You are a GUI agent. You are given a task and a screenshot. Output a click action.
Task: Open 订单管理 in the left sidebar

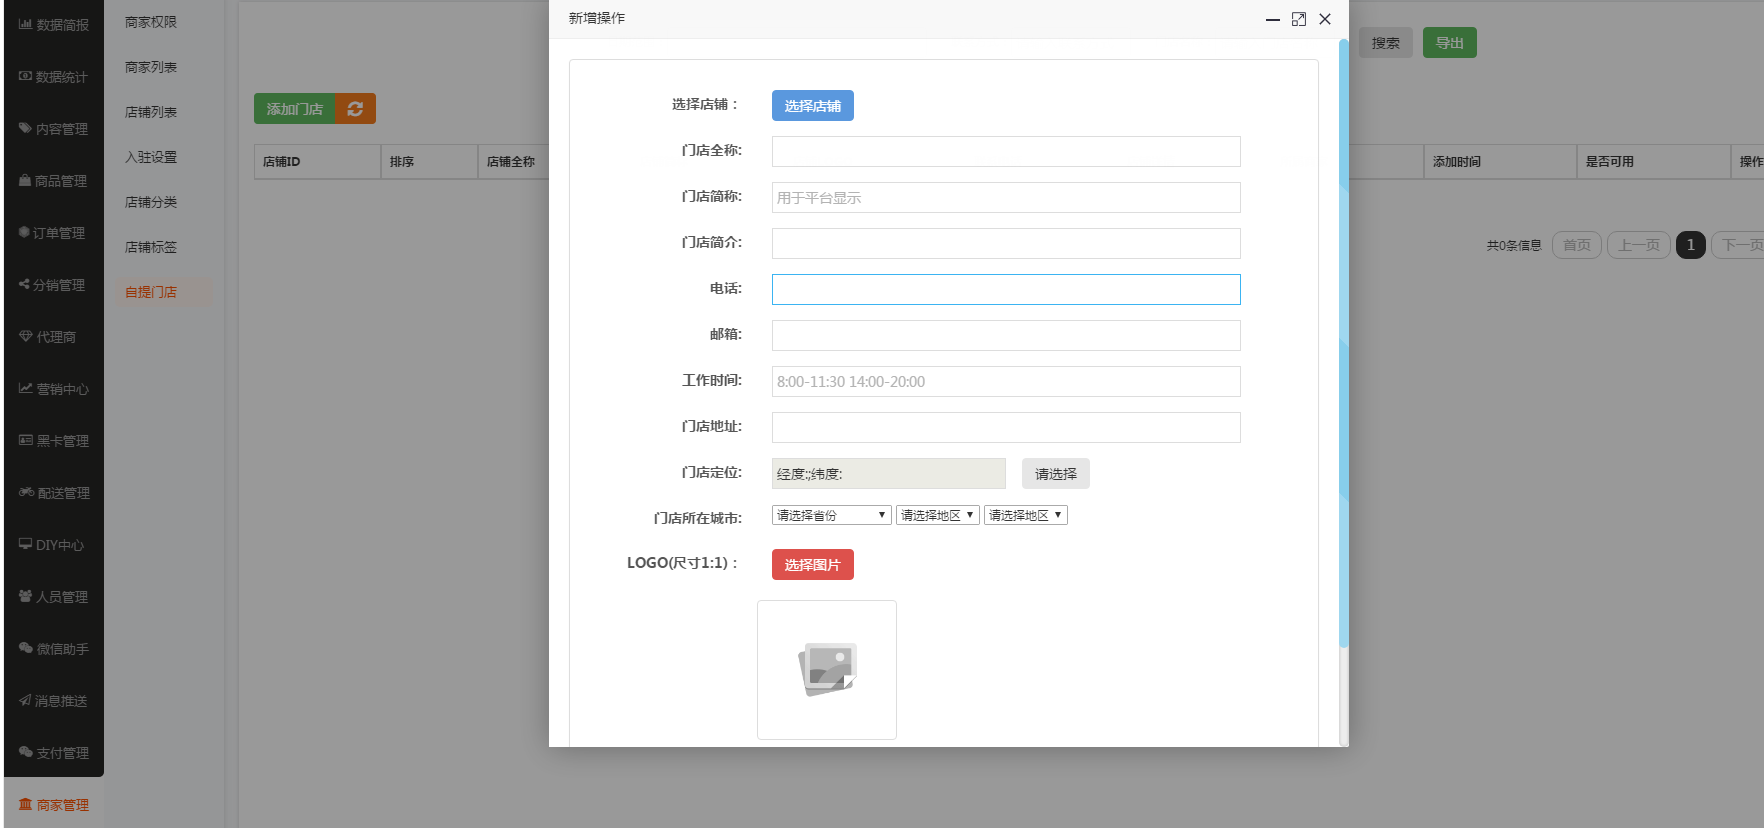point(54,233)
